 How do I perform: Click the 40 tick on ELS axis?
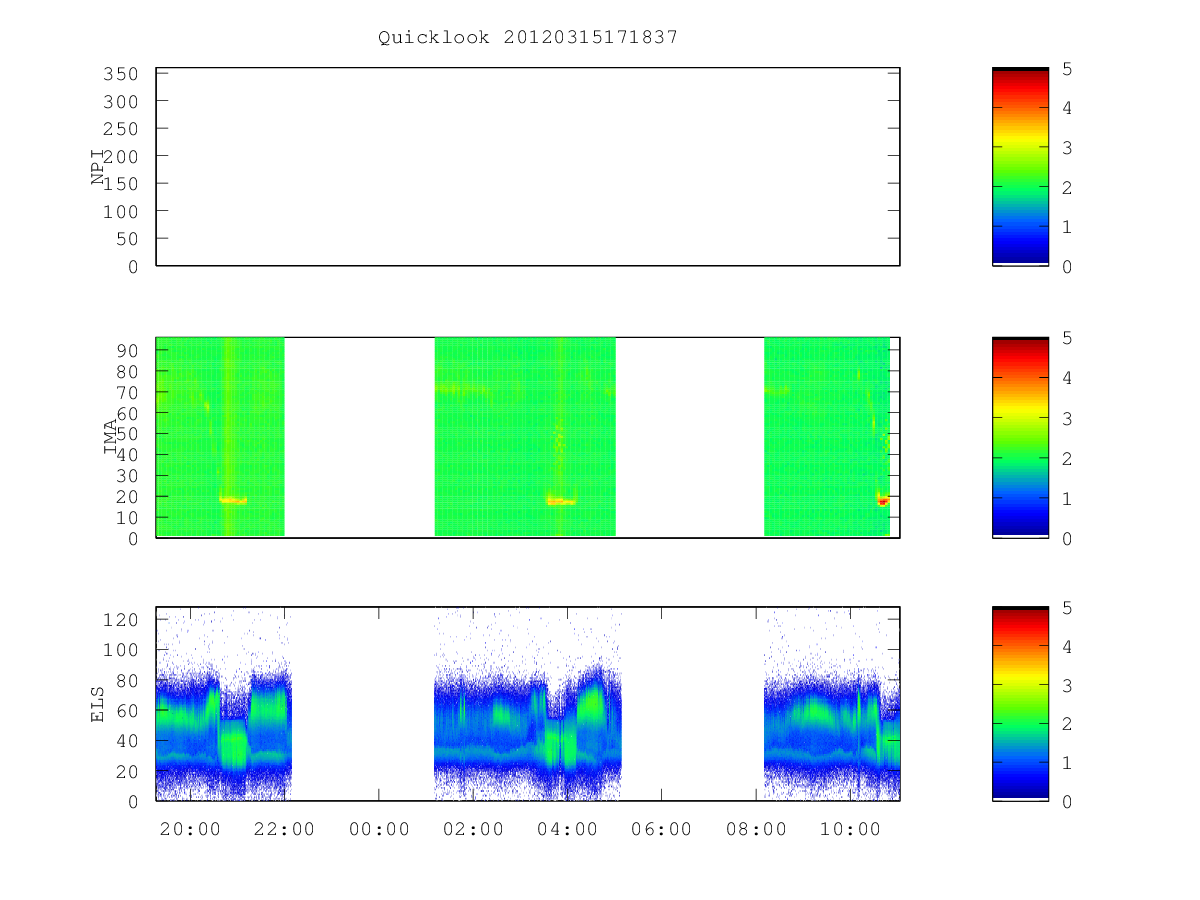[126, 741]
